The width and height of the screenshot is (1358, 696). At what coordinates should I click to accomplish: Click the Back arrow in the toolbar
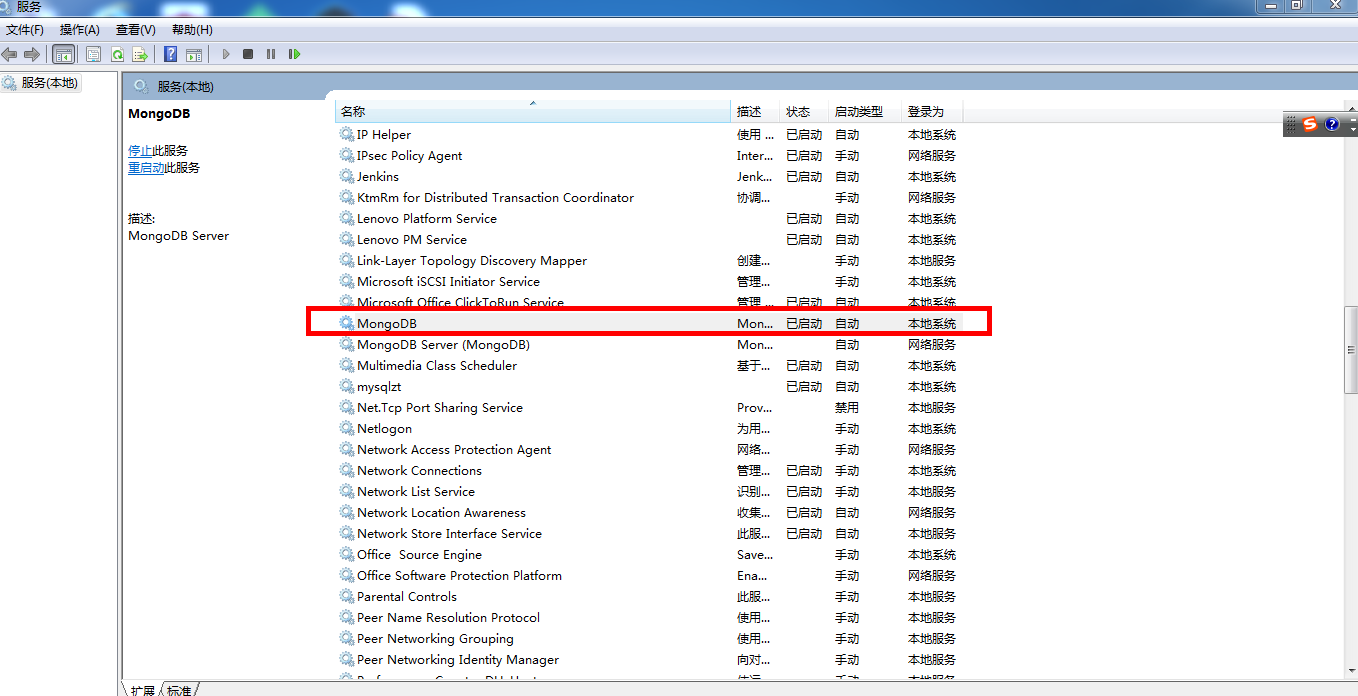[x=10, y=54]
